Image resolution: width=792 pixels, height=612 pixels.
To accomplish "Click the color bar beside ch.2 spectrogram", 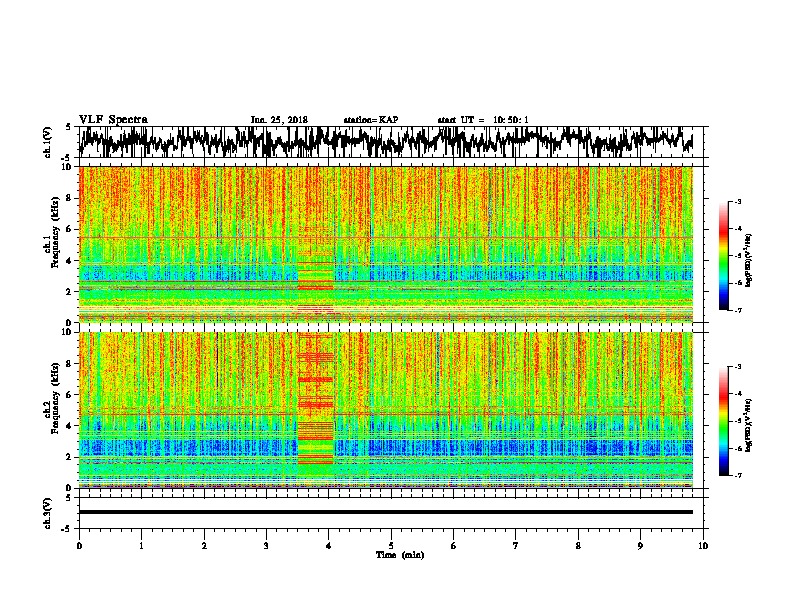I will (723, 421).
